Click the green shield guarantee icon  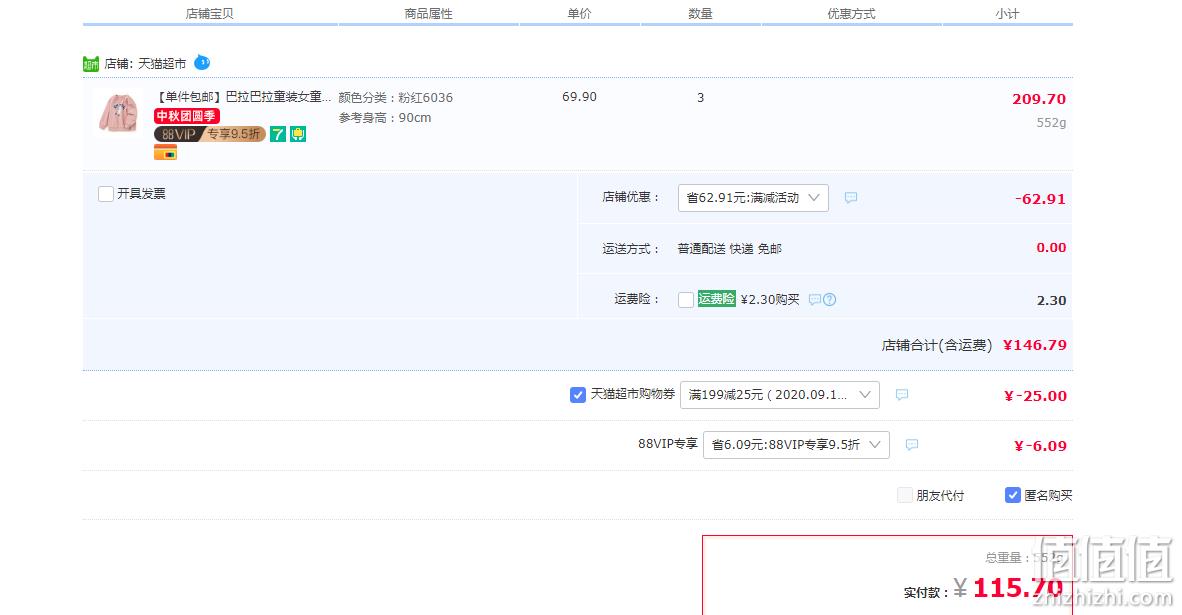coord(298,134)
